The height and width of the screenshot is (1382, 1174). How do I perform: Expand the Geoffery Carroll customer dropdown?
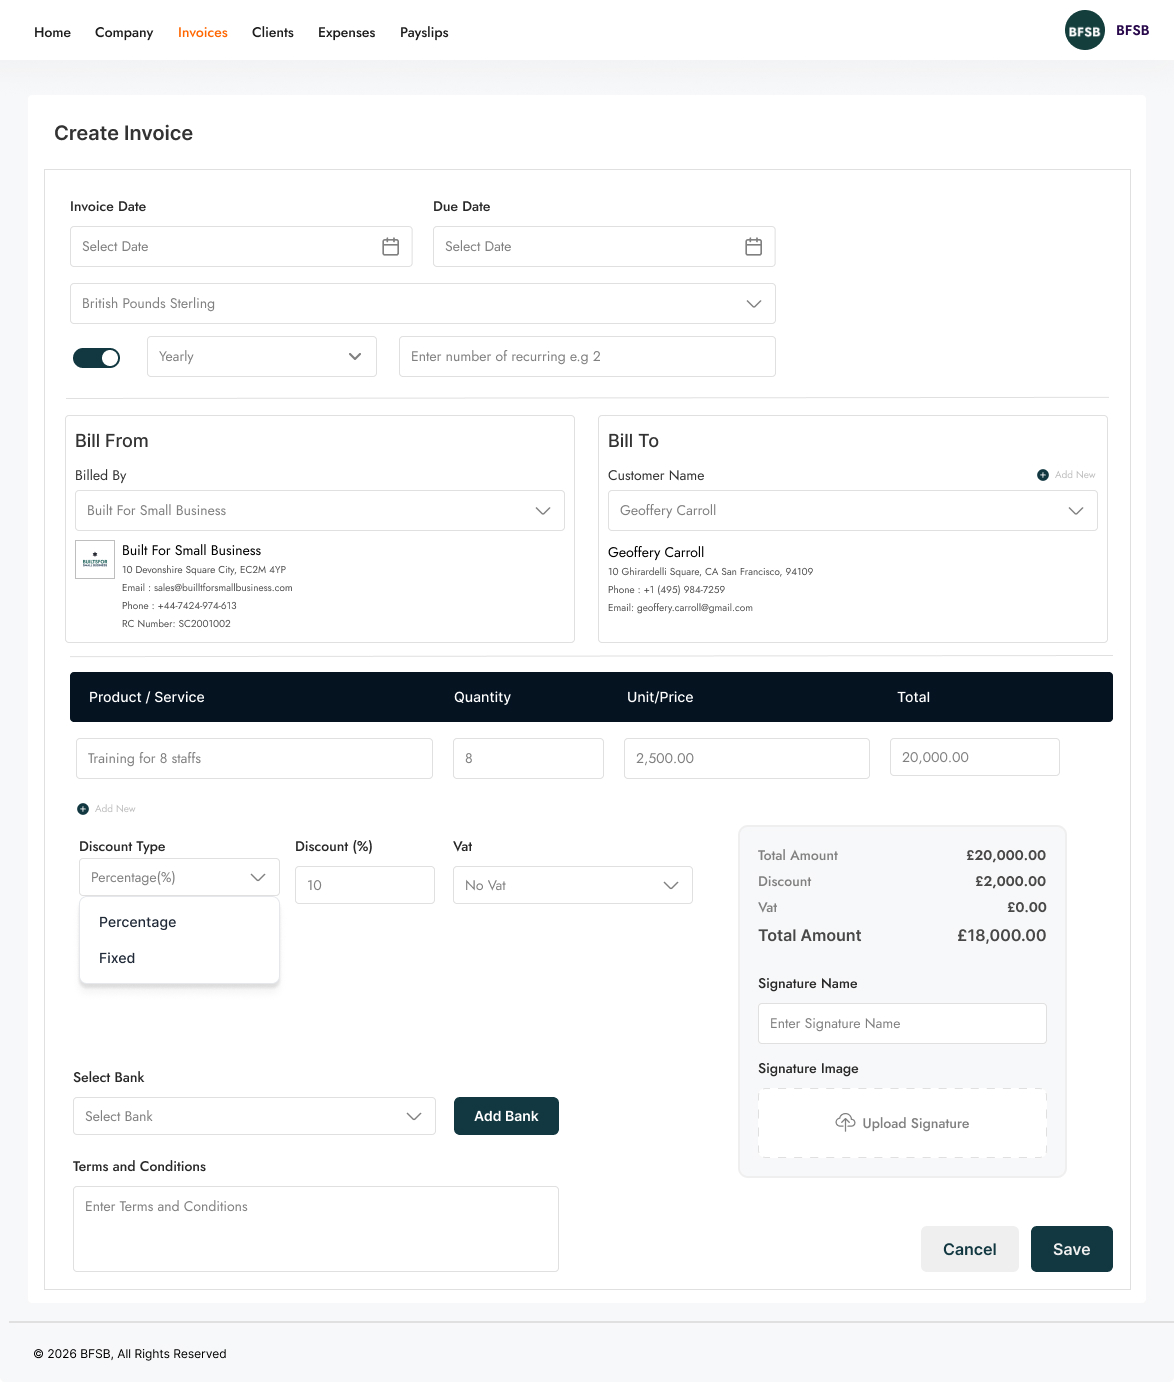pyautogui.click(x=853, y=510)
